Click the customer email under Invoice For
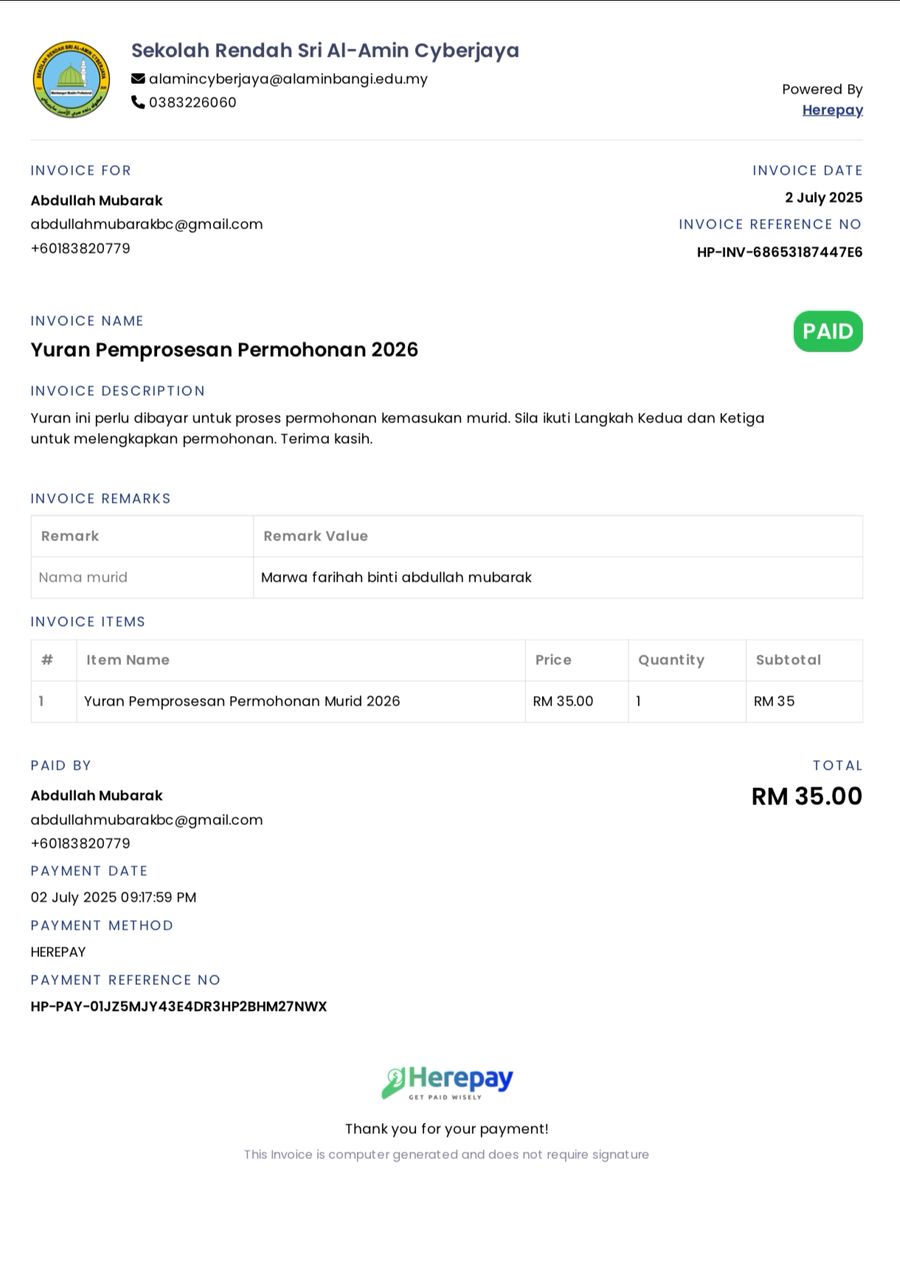 pyautogui.click(x=147, y=224)
